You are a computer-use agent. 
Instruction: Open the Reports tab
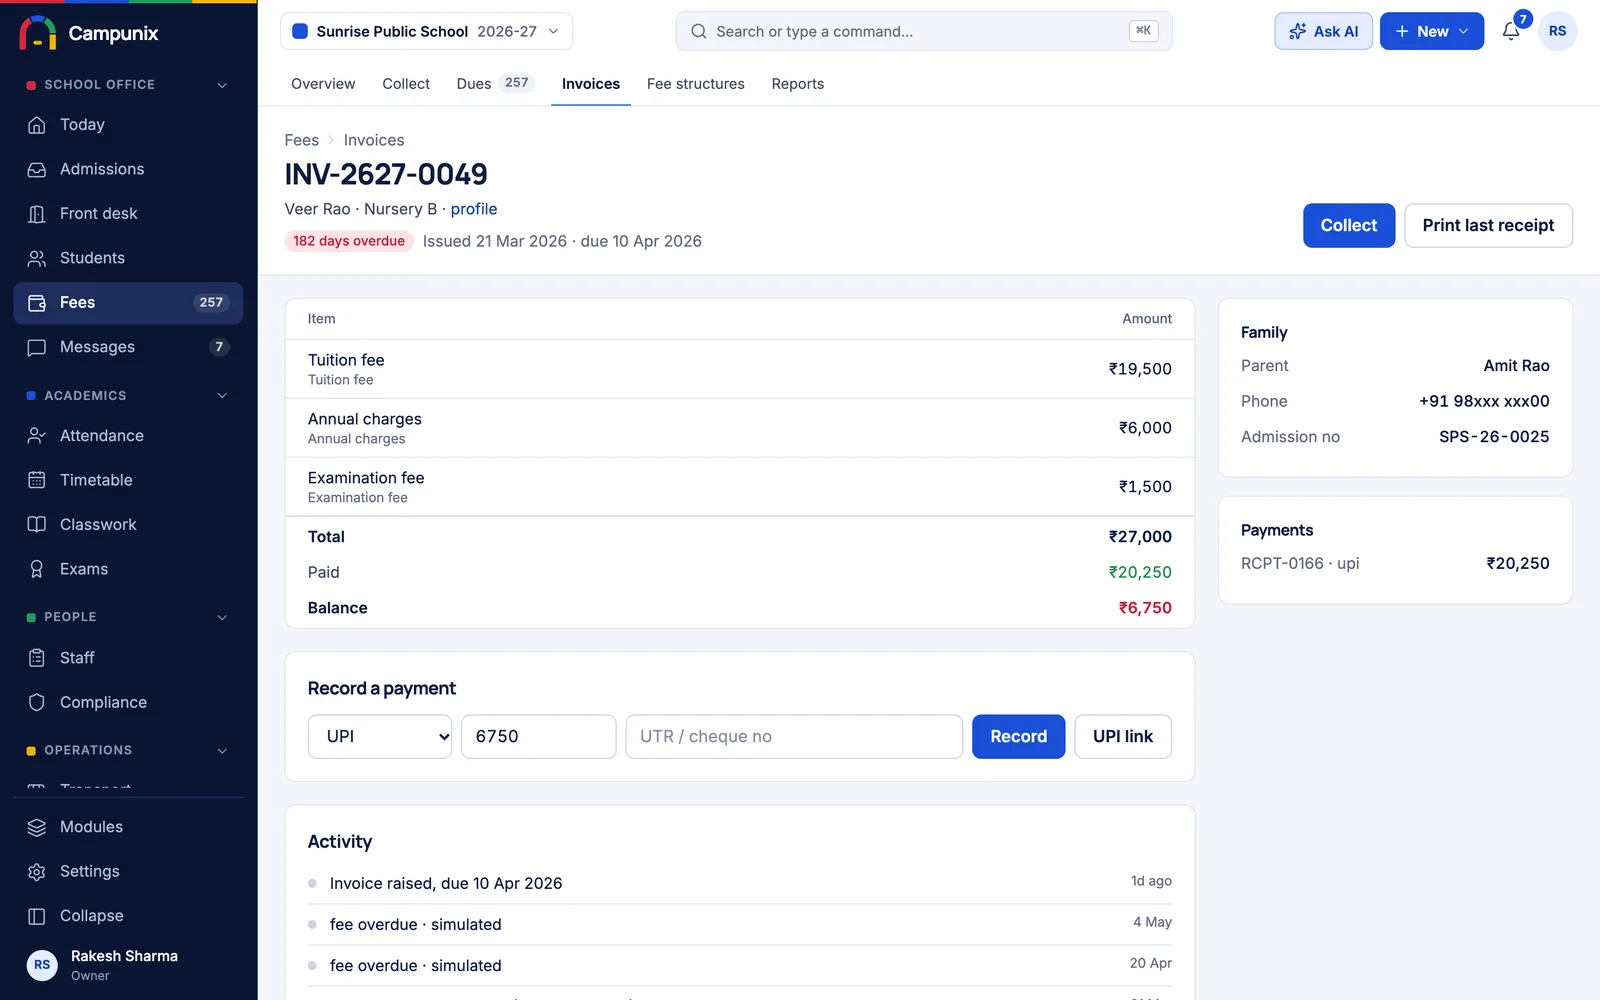[x=798, y=84]
